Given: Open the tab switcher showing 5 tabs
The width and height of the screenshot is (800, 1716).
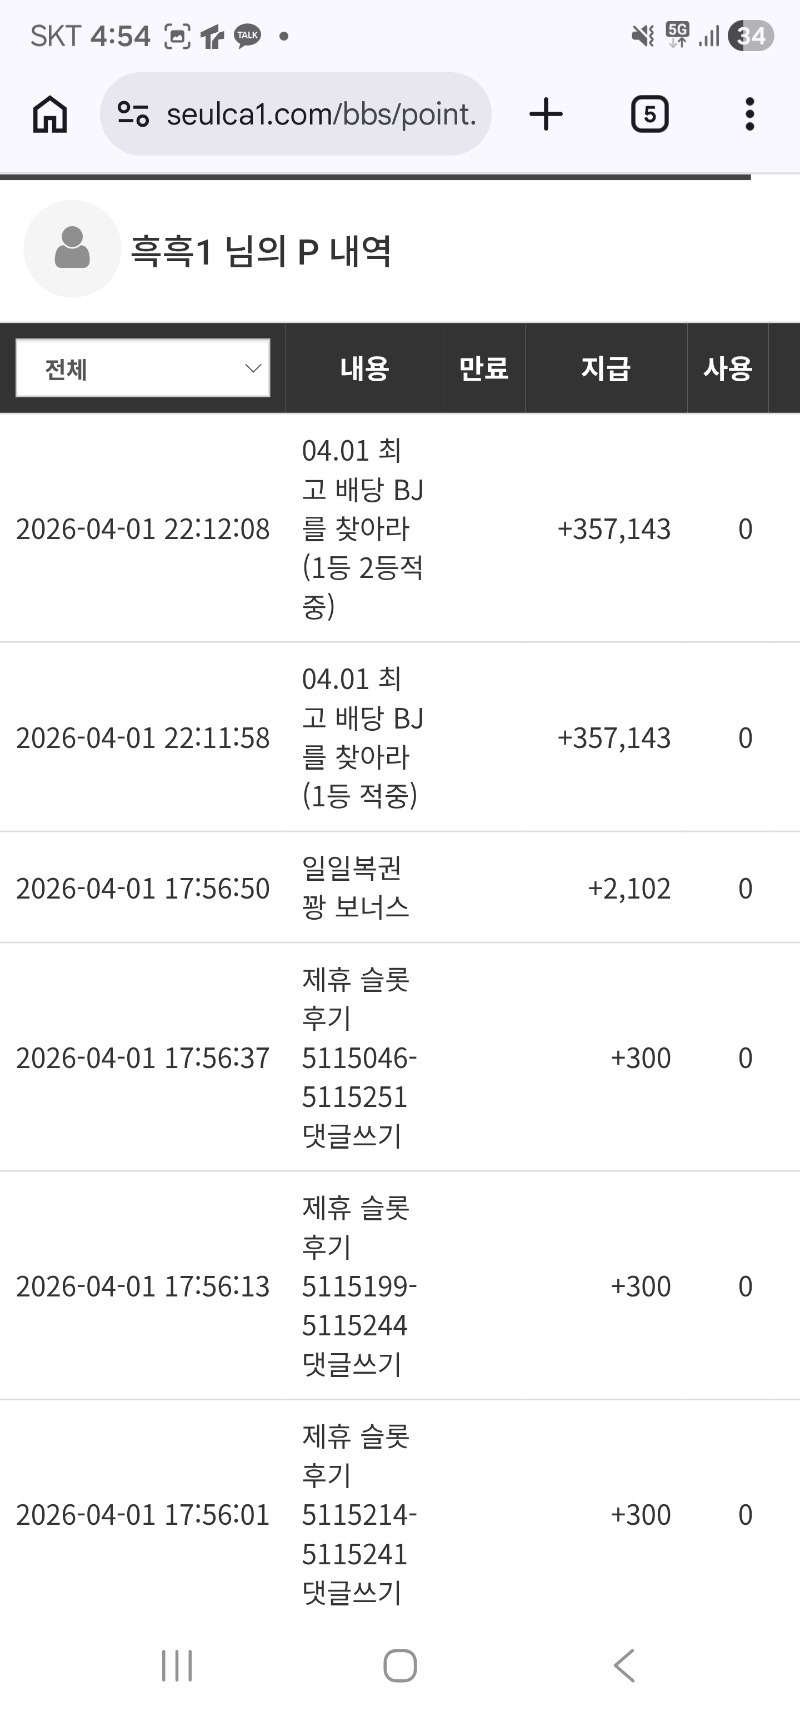Looking at the screenshot, I should [649, 114].
